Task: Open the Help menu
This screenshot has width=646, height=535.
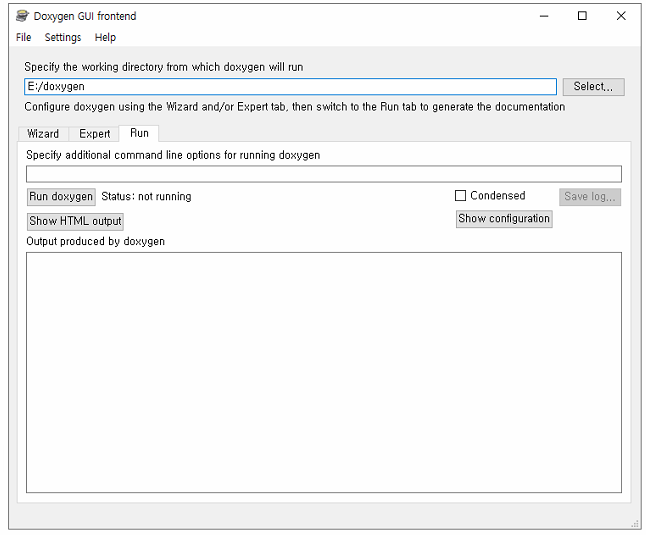Action: tap(105, 37)
